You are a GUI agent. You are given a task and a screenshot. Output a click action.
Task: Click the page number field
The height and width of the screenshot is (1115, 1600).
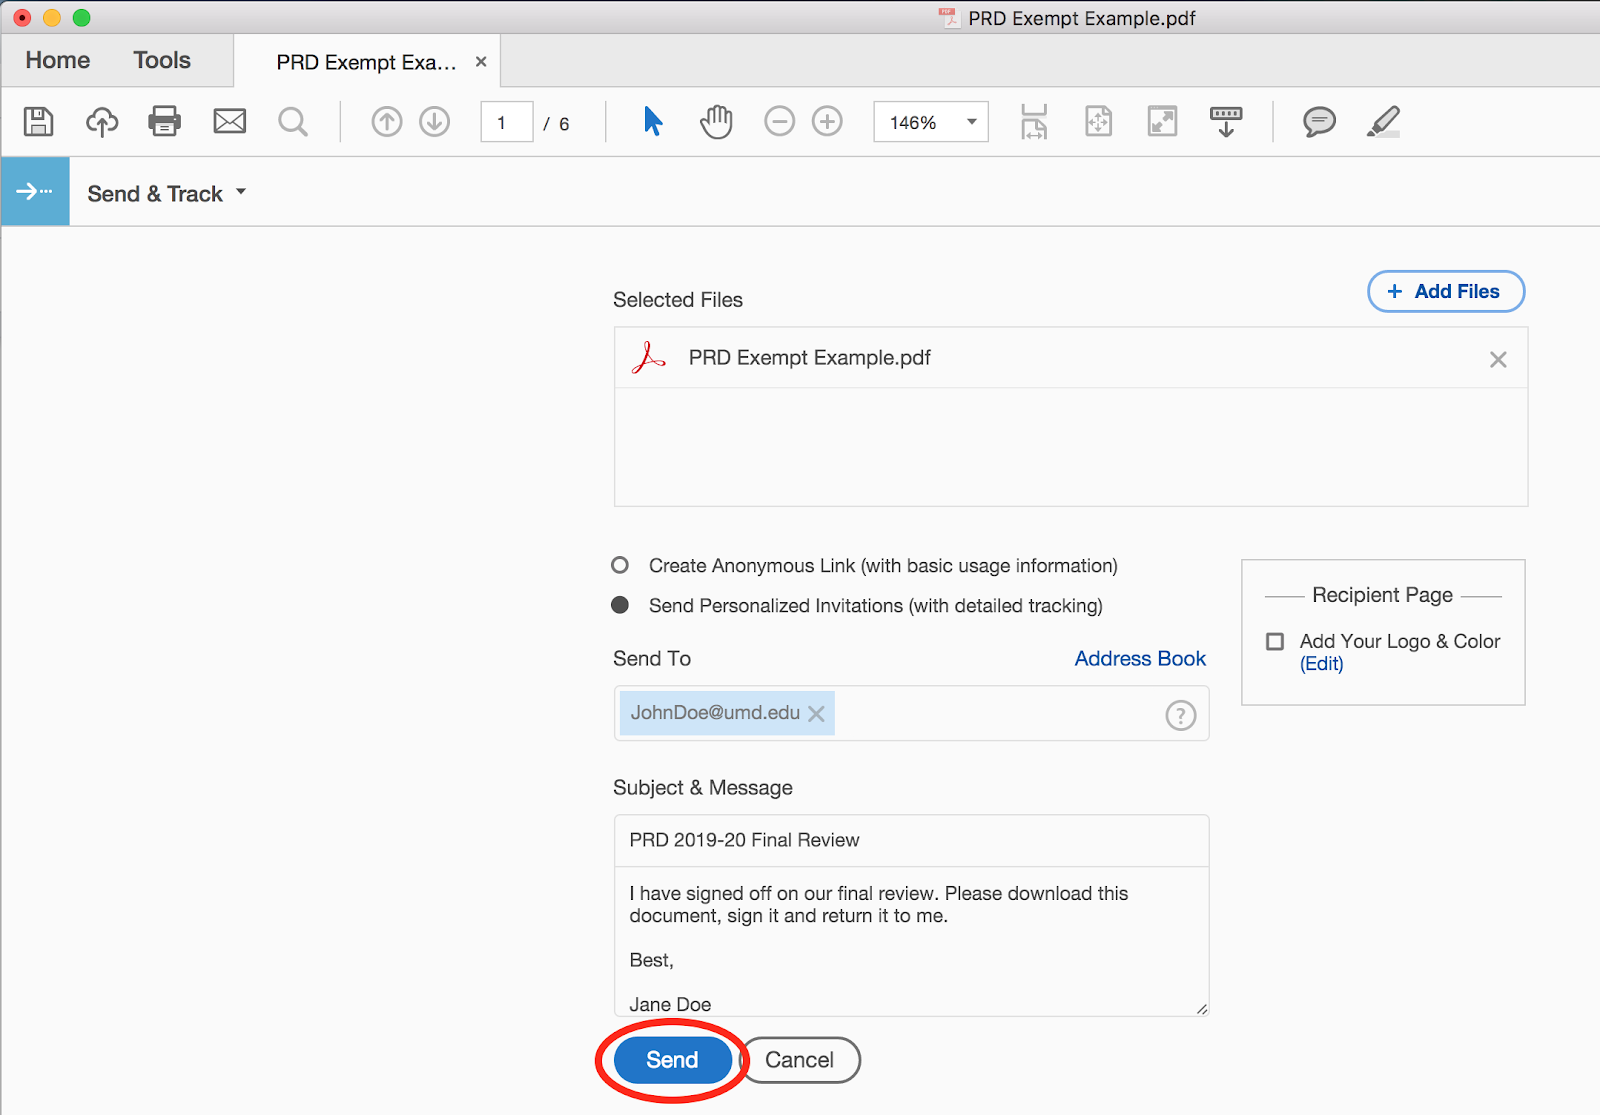click(x=506, y=122)
